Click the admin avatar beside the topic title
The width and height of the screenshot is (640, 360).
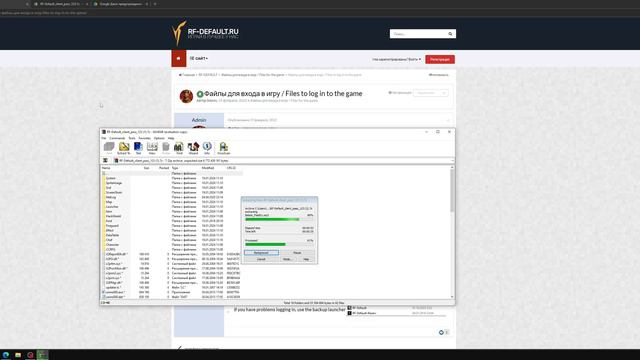click(186, 96)
